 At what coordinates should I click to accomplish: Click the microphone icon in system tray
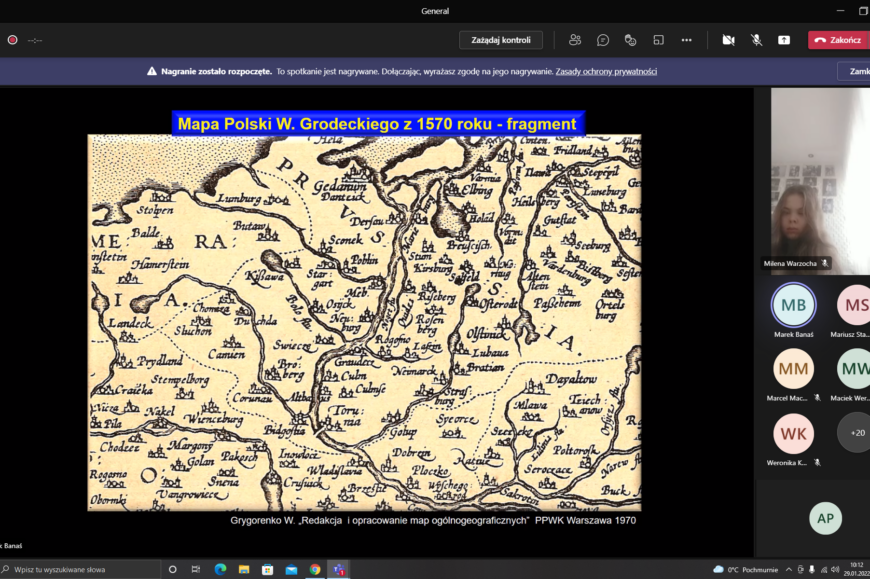(812, 570)
